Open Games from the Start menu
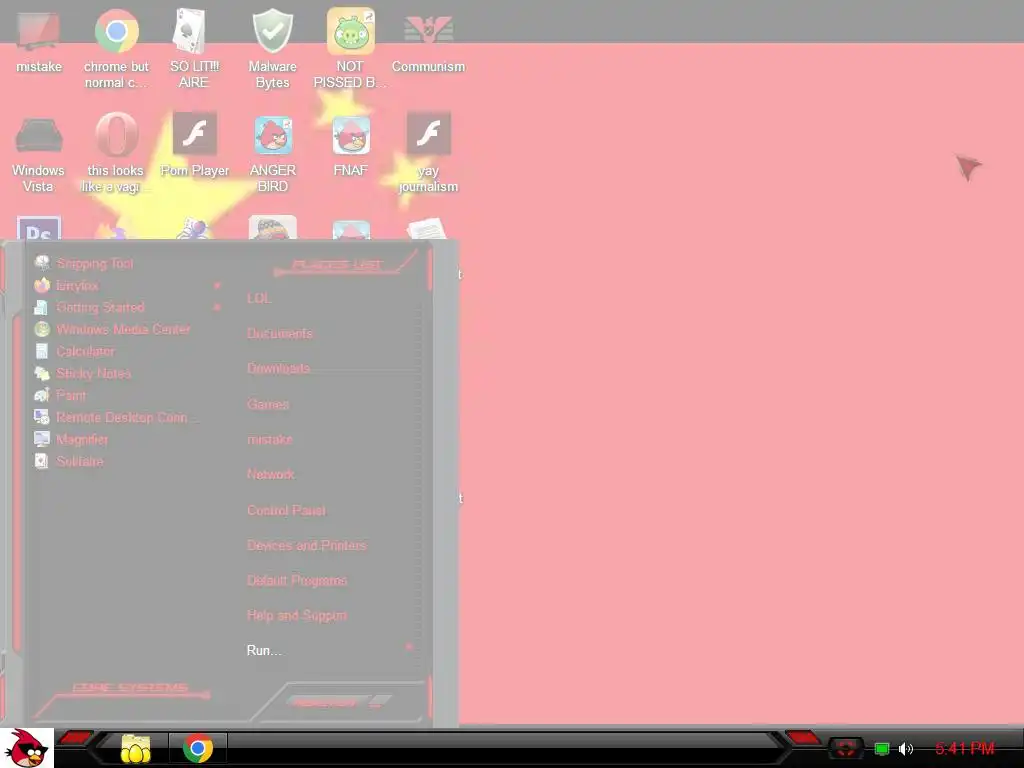1024x768 pixels. 268,404
